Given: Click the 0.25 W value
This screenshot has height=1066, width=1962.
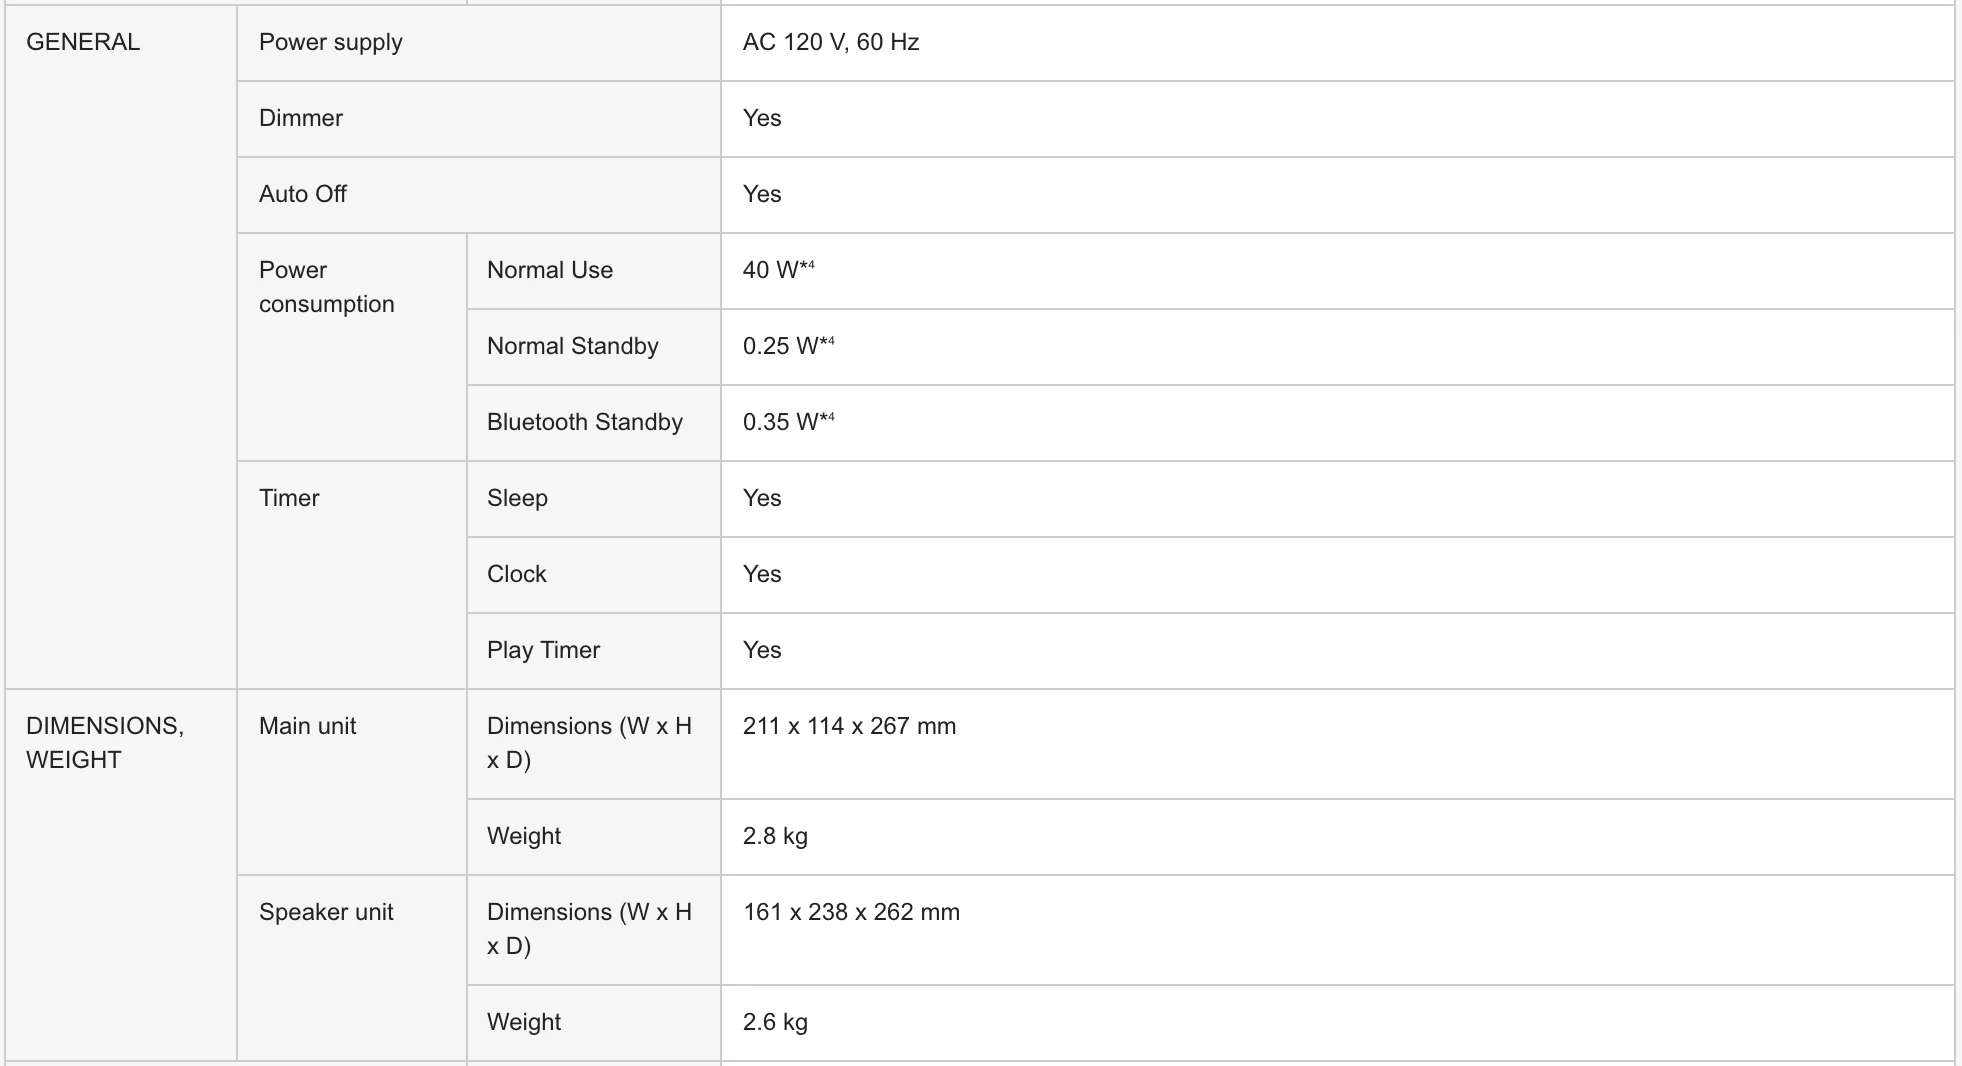Looking at the screenshot, I should point(781,346).
